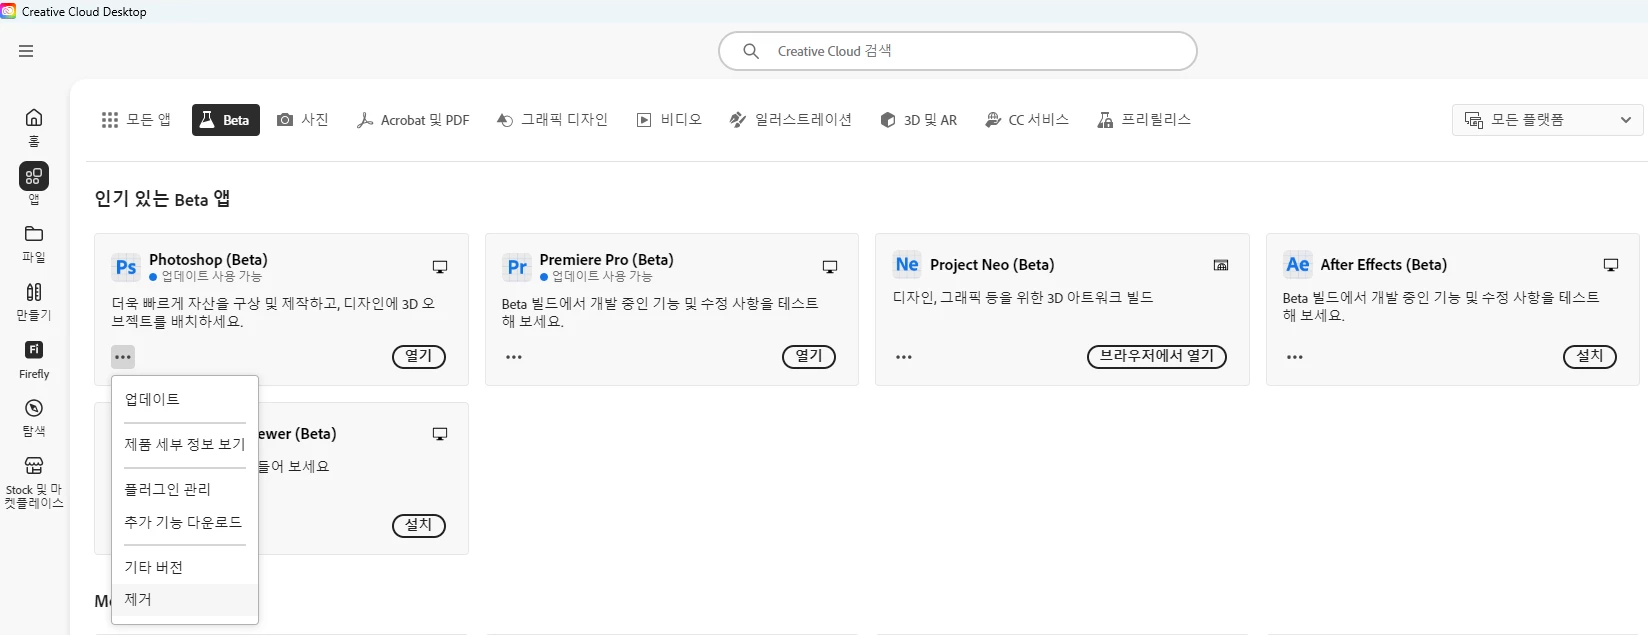Click the Photoshop (Beta) Ps icon

coord(126,267)
